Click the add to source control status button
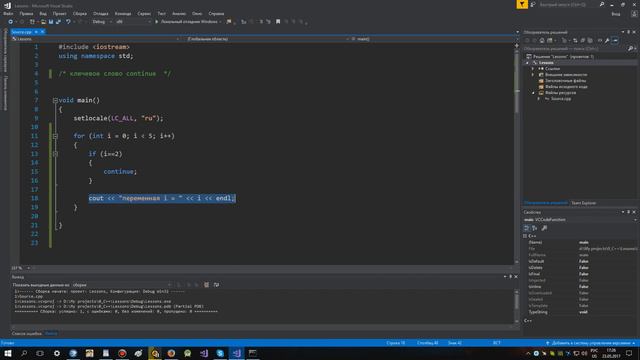The height and width of the screenshot is (360, 640). [x=590, y=343]
